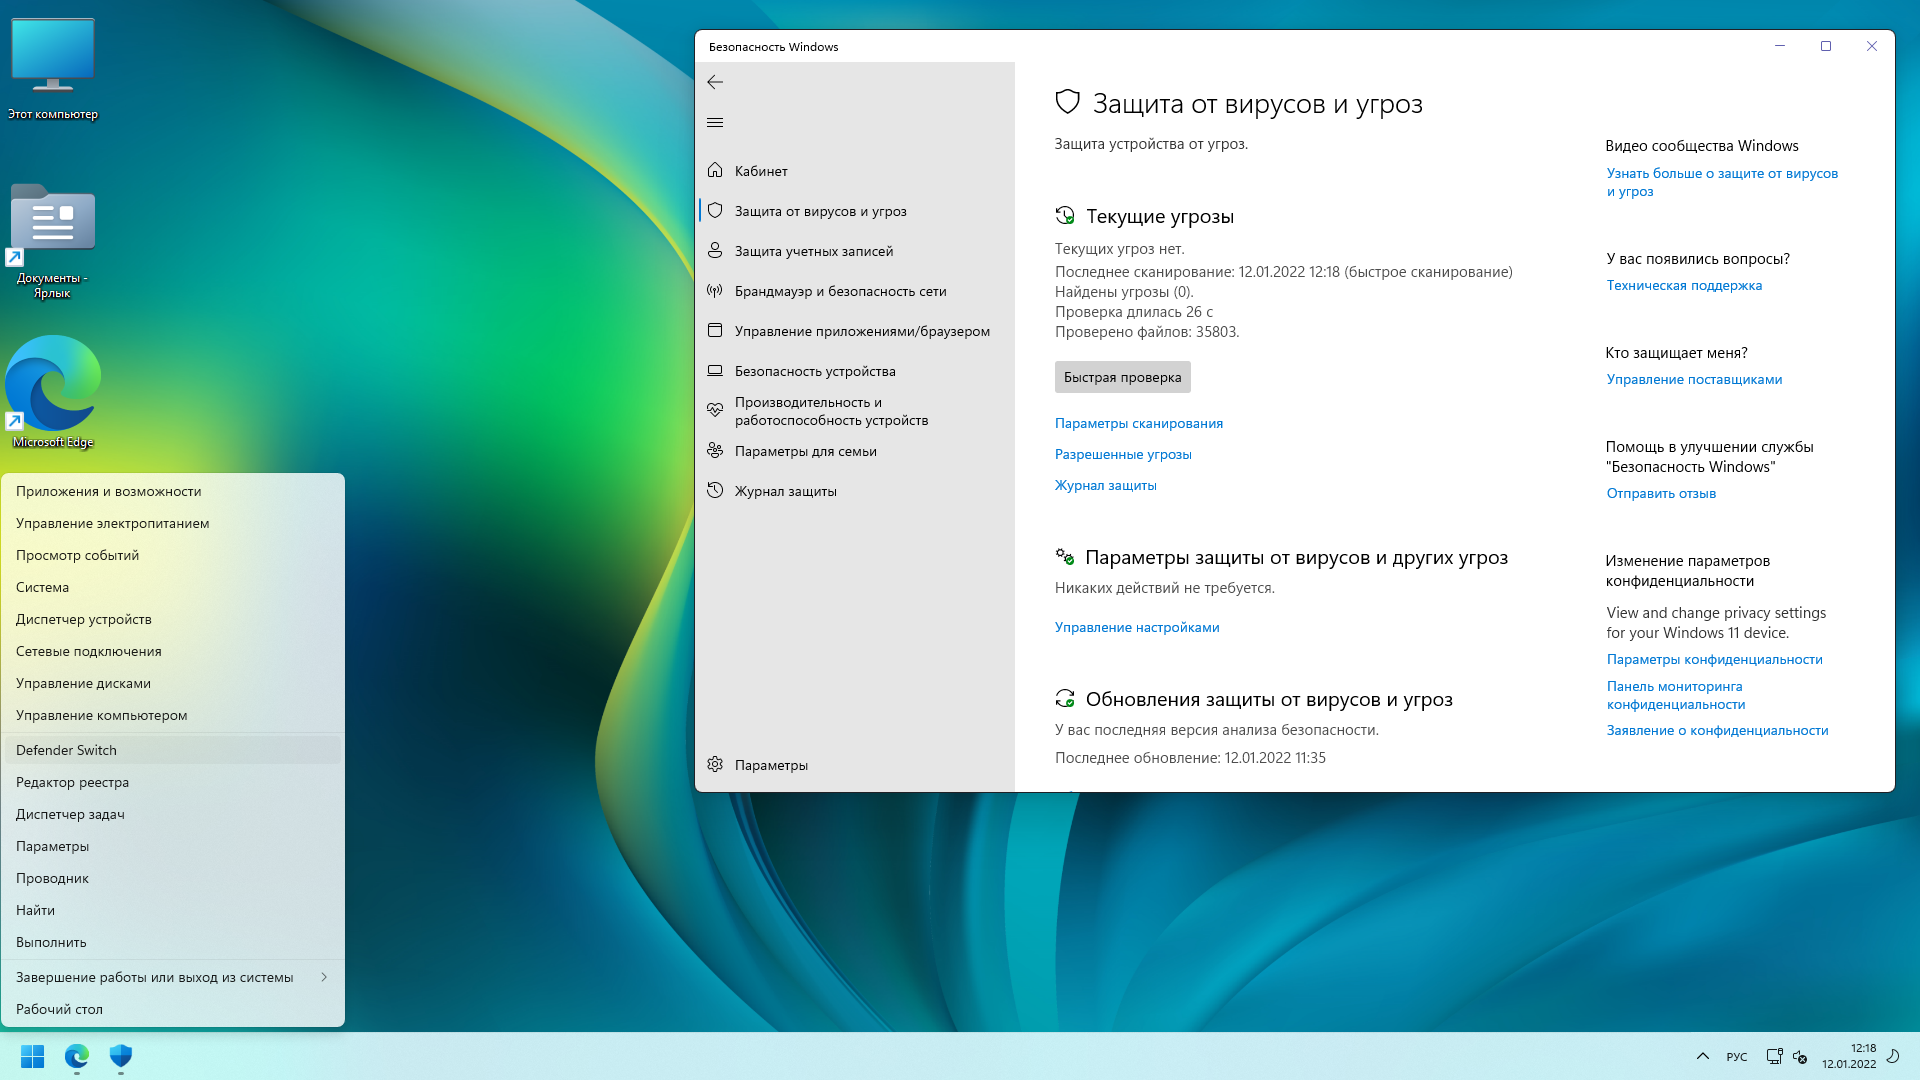Open Диспетчер задач from menu
Viewport: 1920px width, 1080px height.
(173, 814)
